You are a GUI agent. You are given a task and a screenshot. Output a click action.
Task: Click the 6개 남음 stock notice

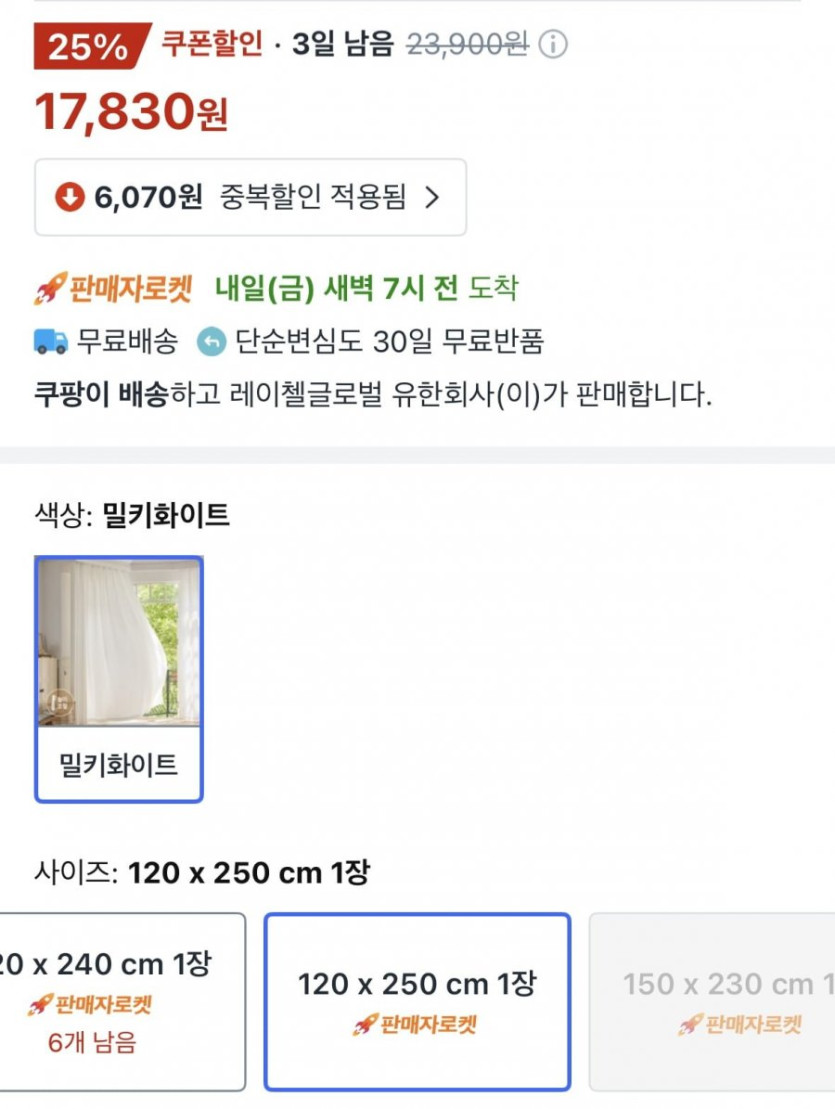(x=93, y=1043)
